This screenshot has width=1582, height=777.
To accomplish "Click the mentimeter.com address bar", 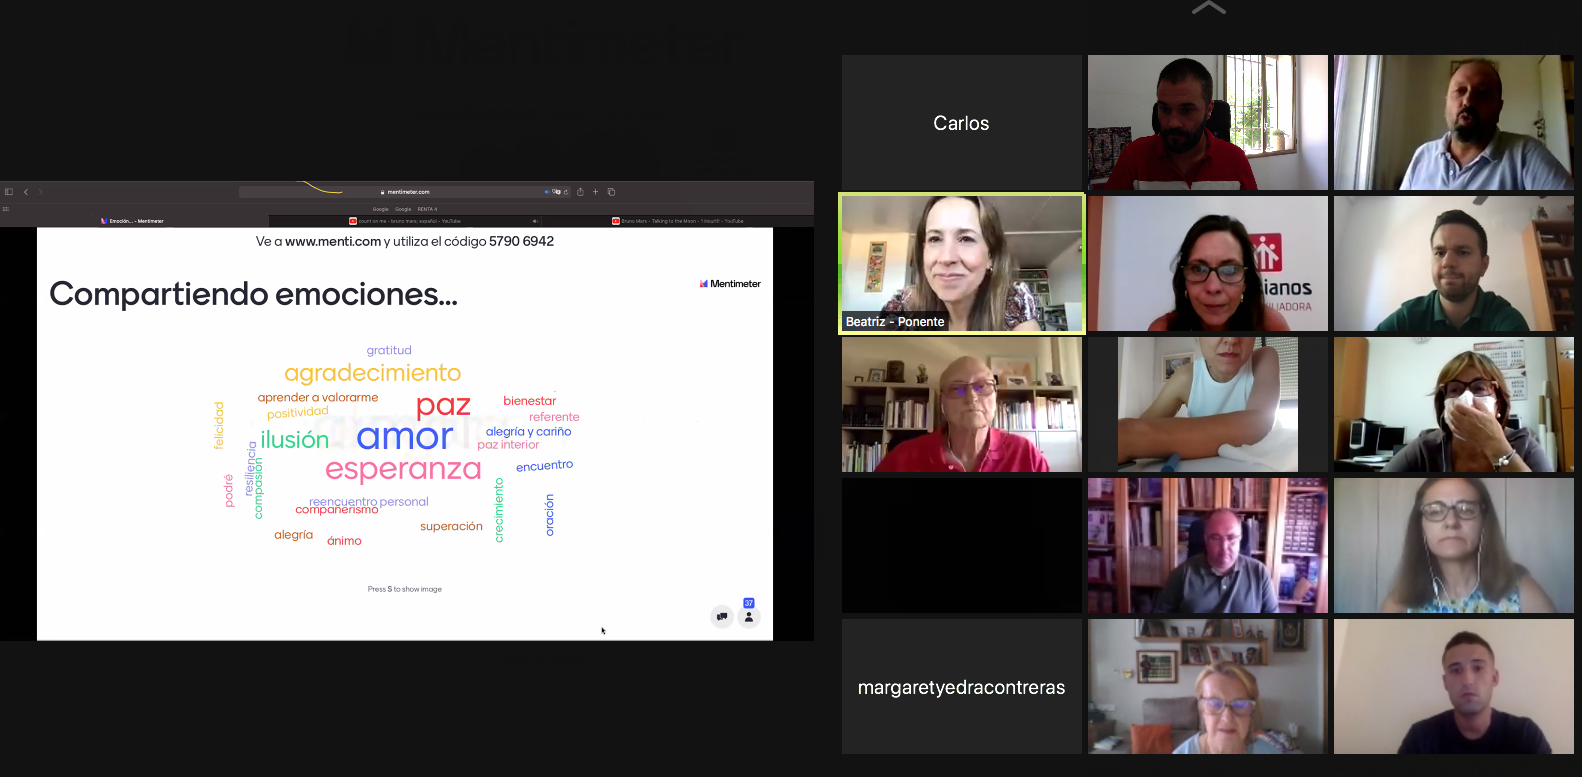I will tap(408, 192).
